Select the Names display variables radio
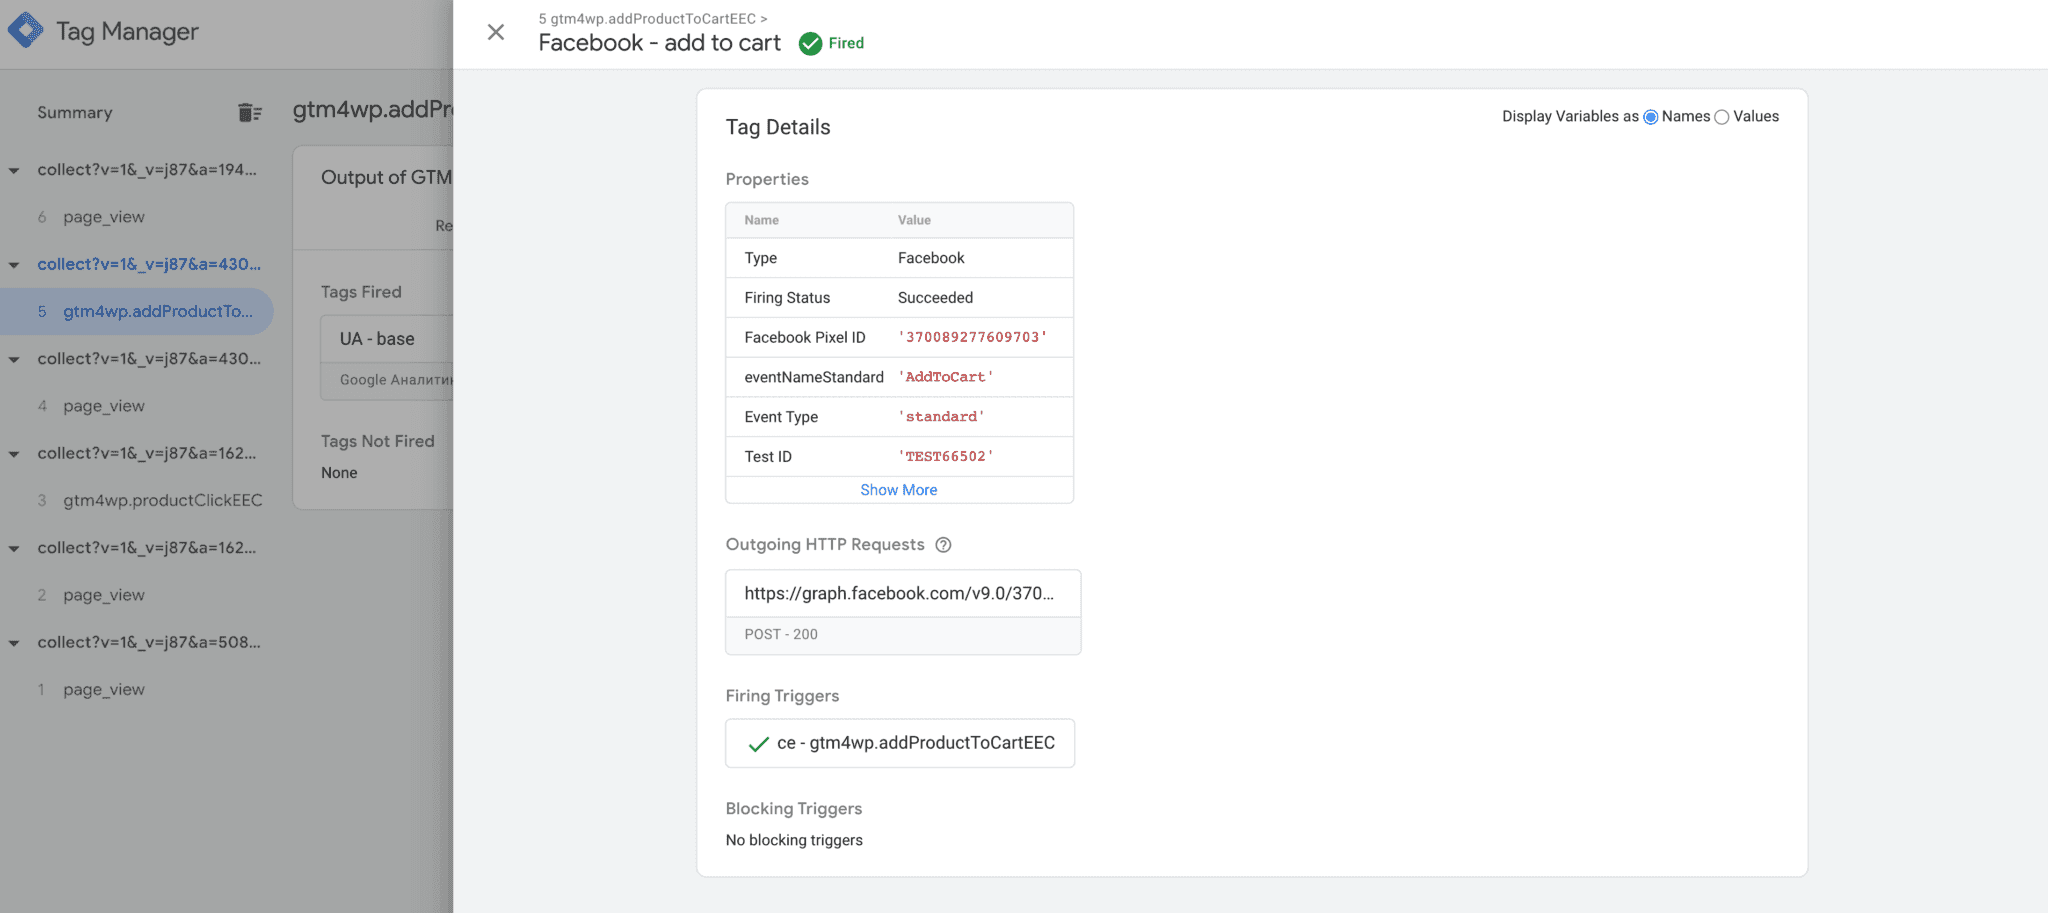Viewport: 2048px width, 913px height. tap(1650, 117)
